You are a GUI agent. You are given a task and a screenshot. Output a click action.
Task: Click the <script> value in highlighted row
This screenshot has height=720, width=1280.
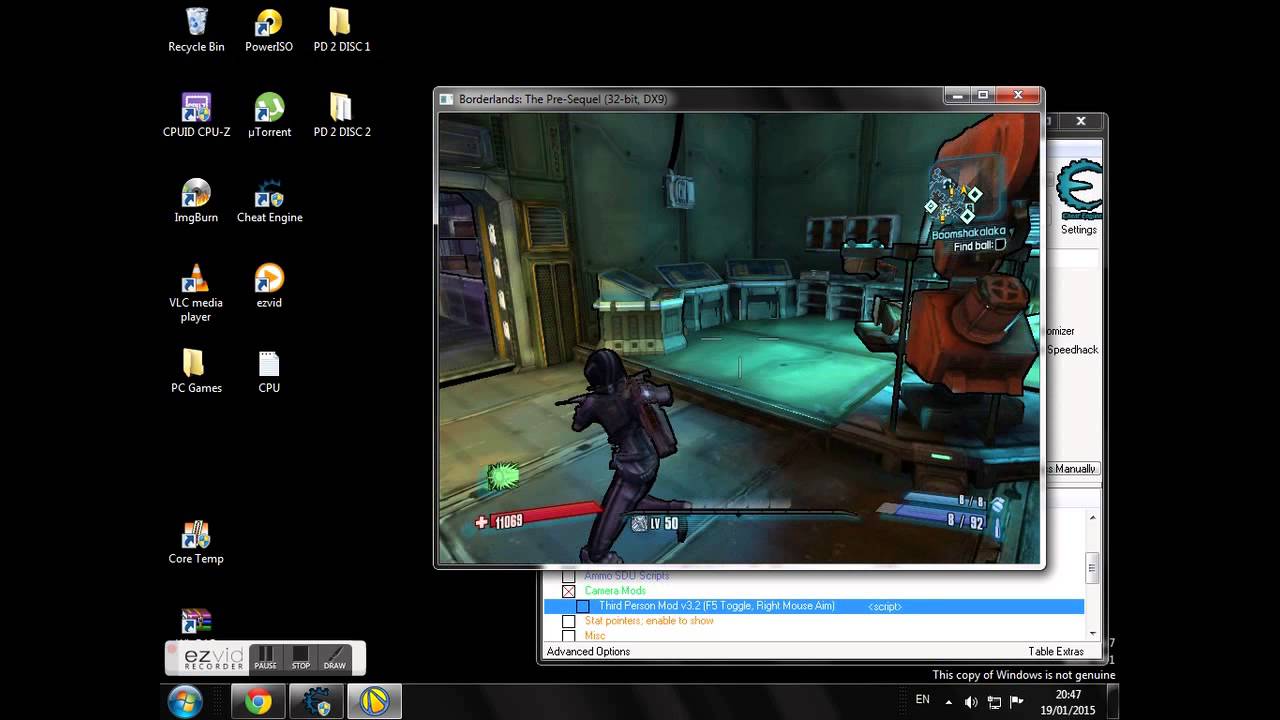(884, 606)
